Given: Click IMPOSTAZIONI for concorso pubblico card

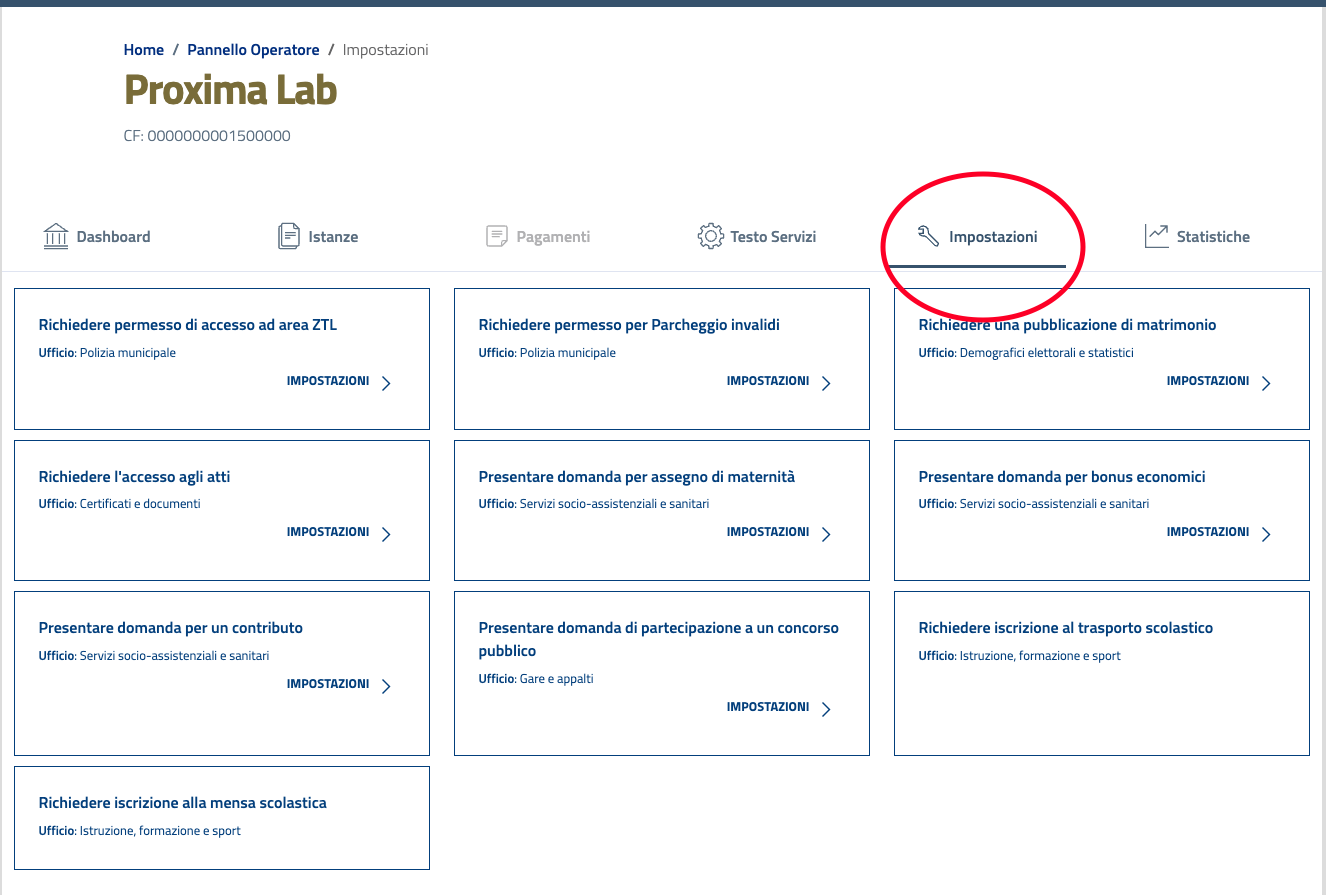Looking at the screenshot, I should [x=767, y=707].
